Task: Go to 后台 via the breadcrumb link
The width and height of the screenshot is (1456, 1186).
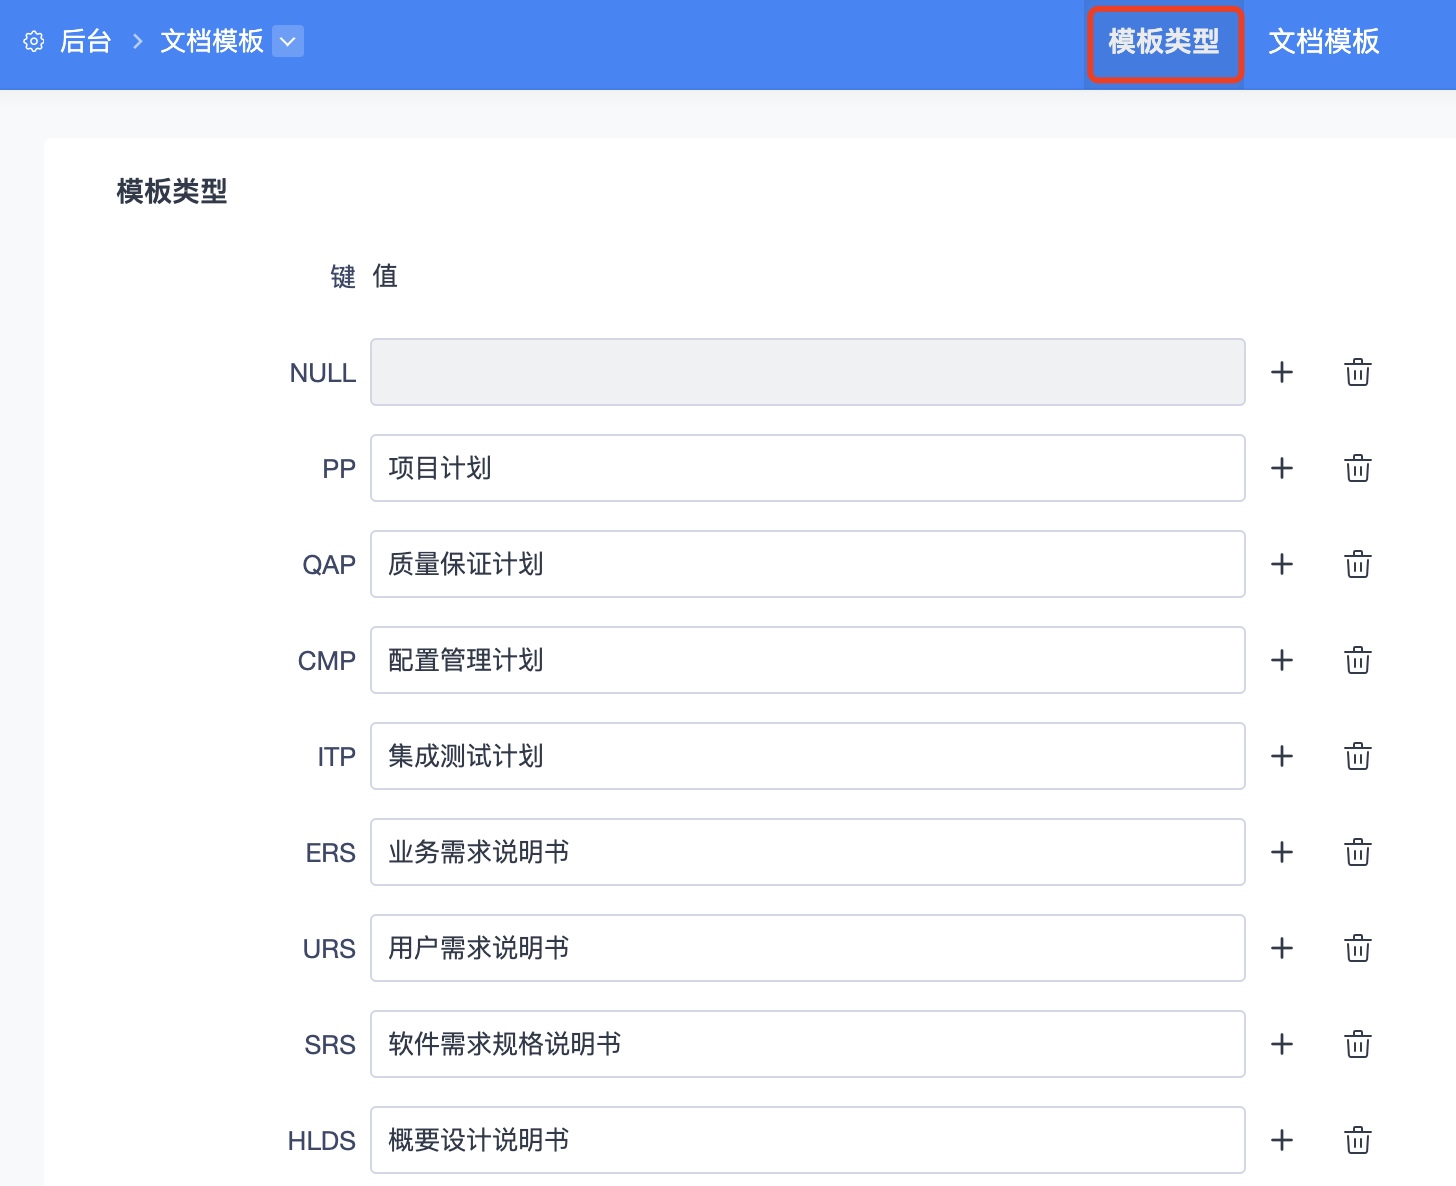Action: click(85, 42)
